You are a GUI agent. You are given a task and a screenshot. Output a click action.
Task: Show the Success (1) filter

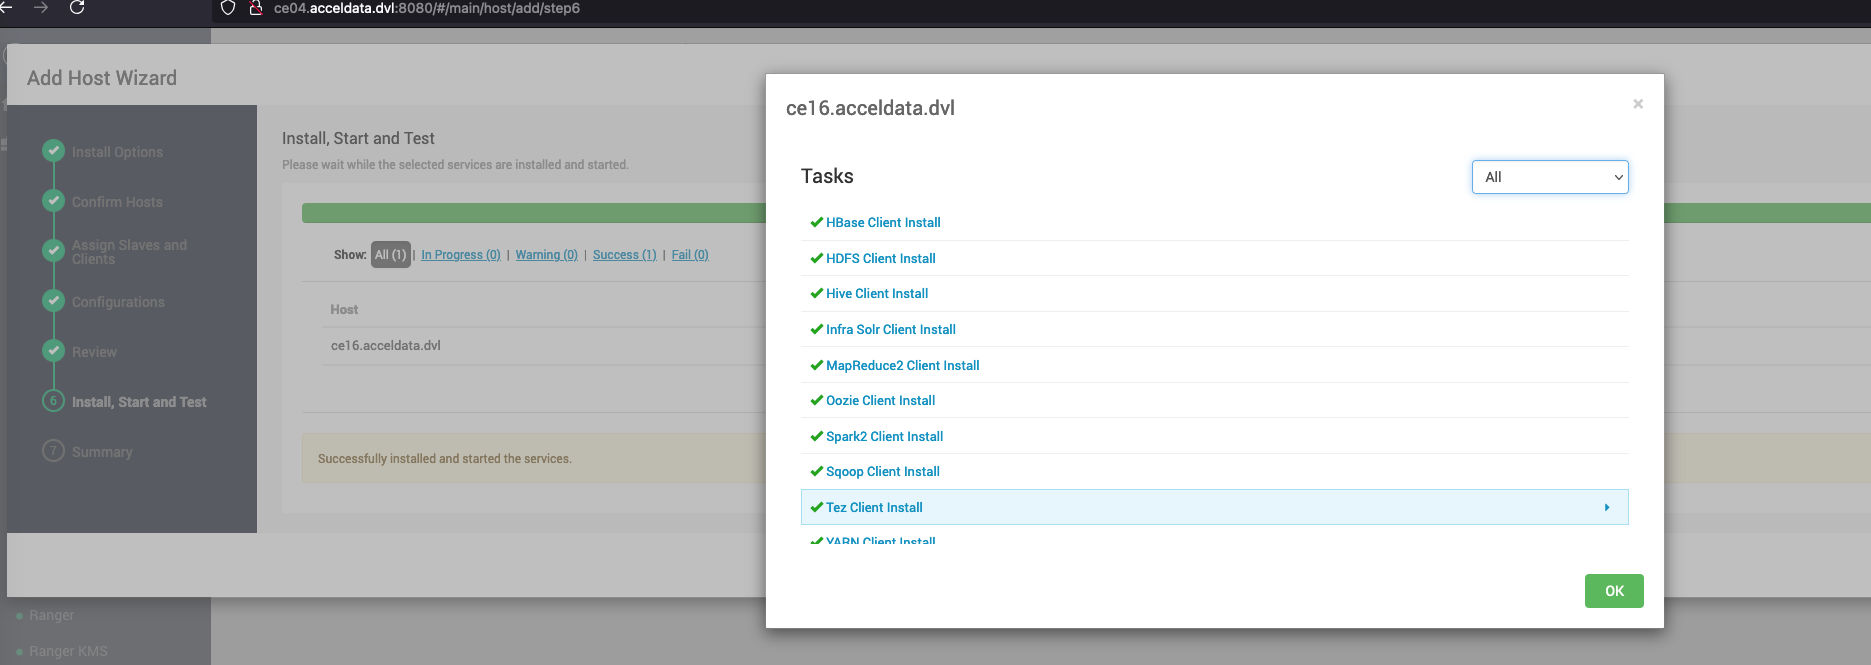[625, 255]
